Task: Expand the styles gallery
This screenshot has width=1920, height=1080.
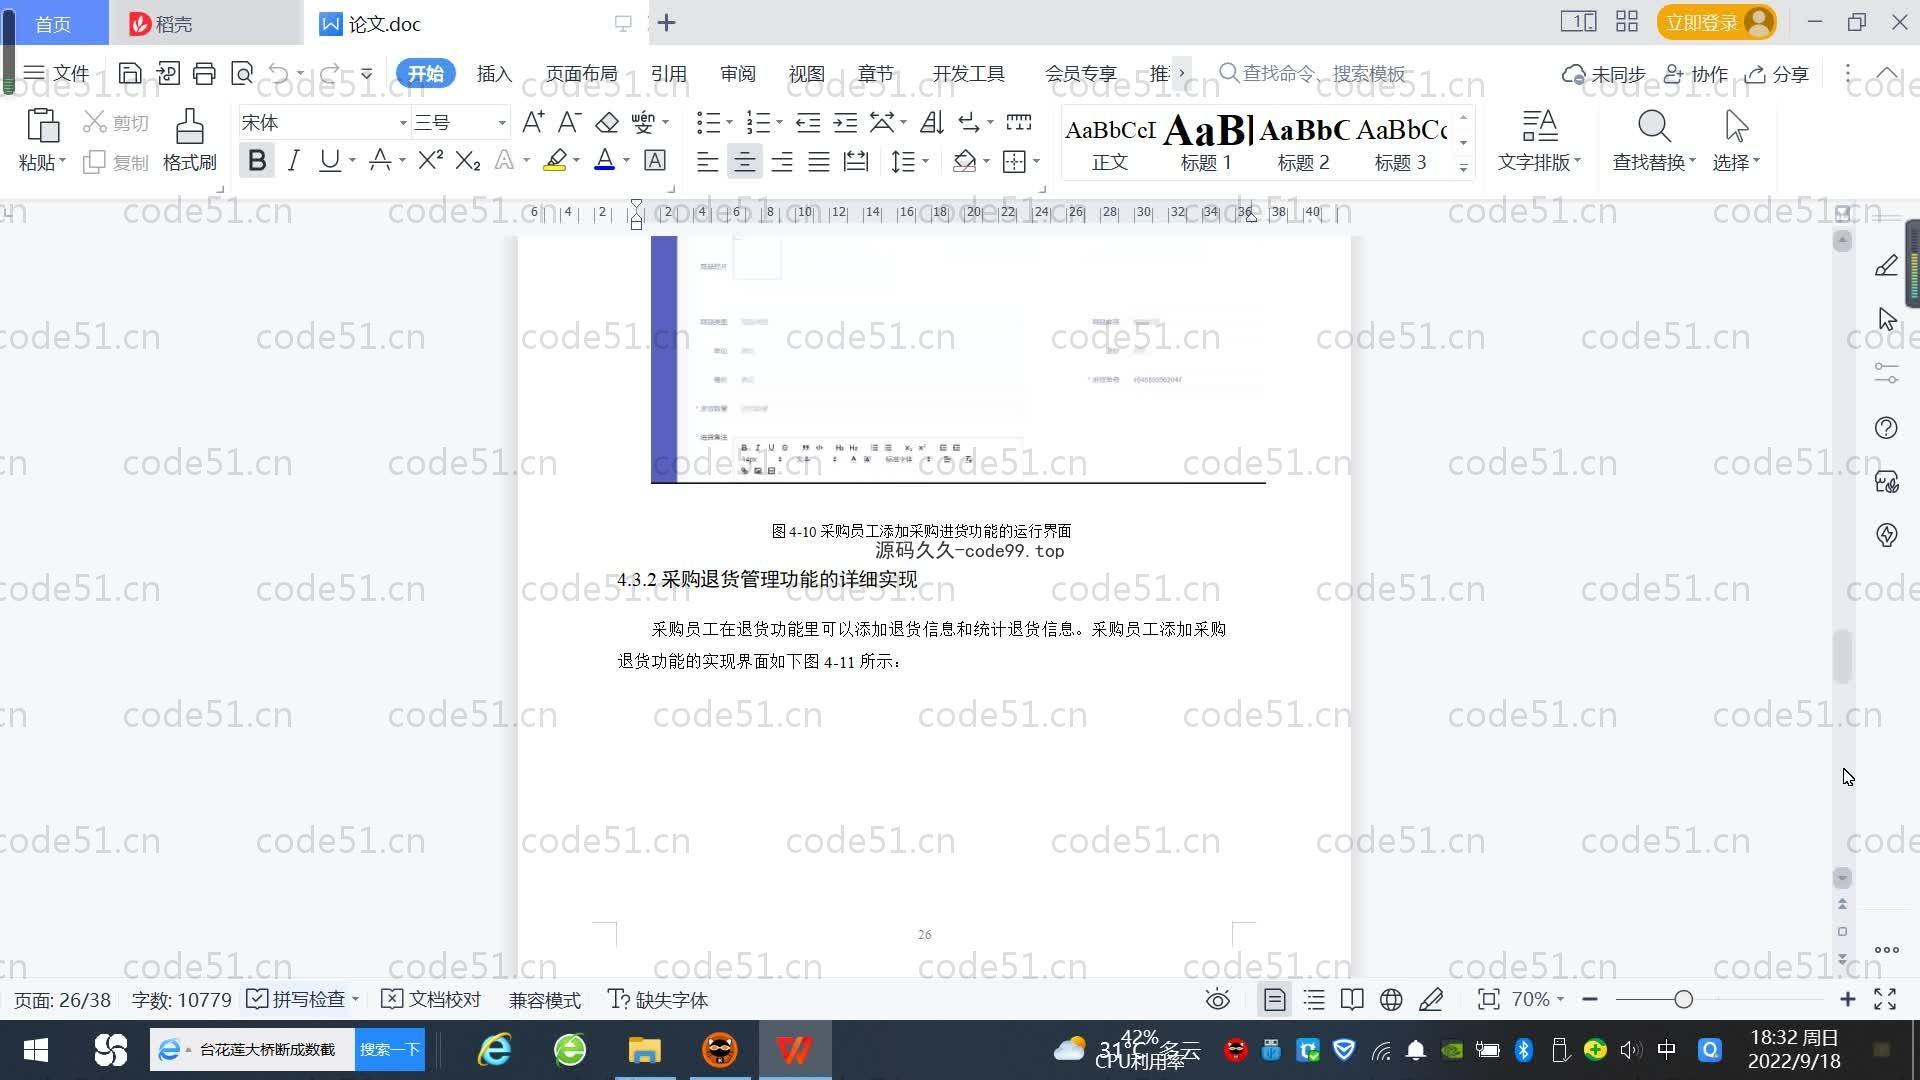Action: tap(1463, 167)
